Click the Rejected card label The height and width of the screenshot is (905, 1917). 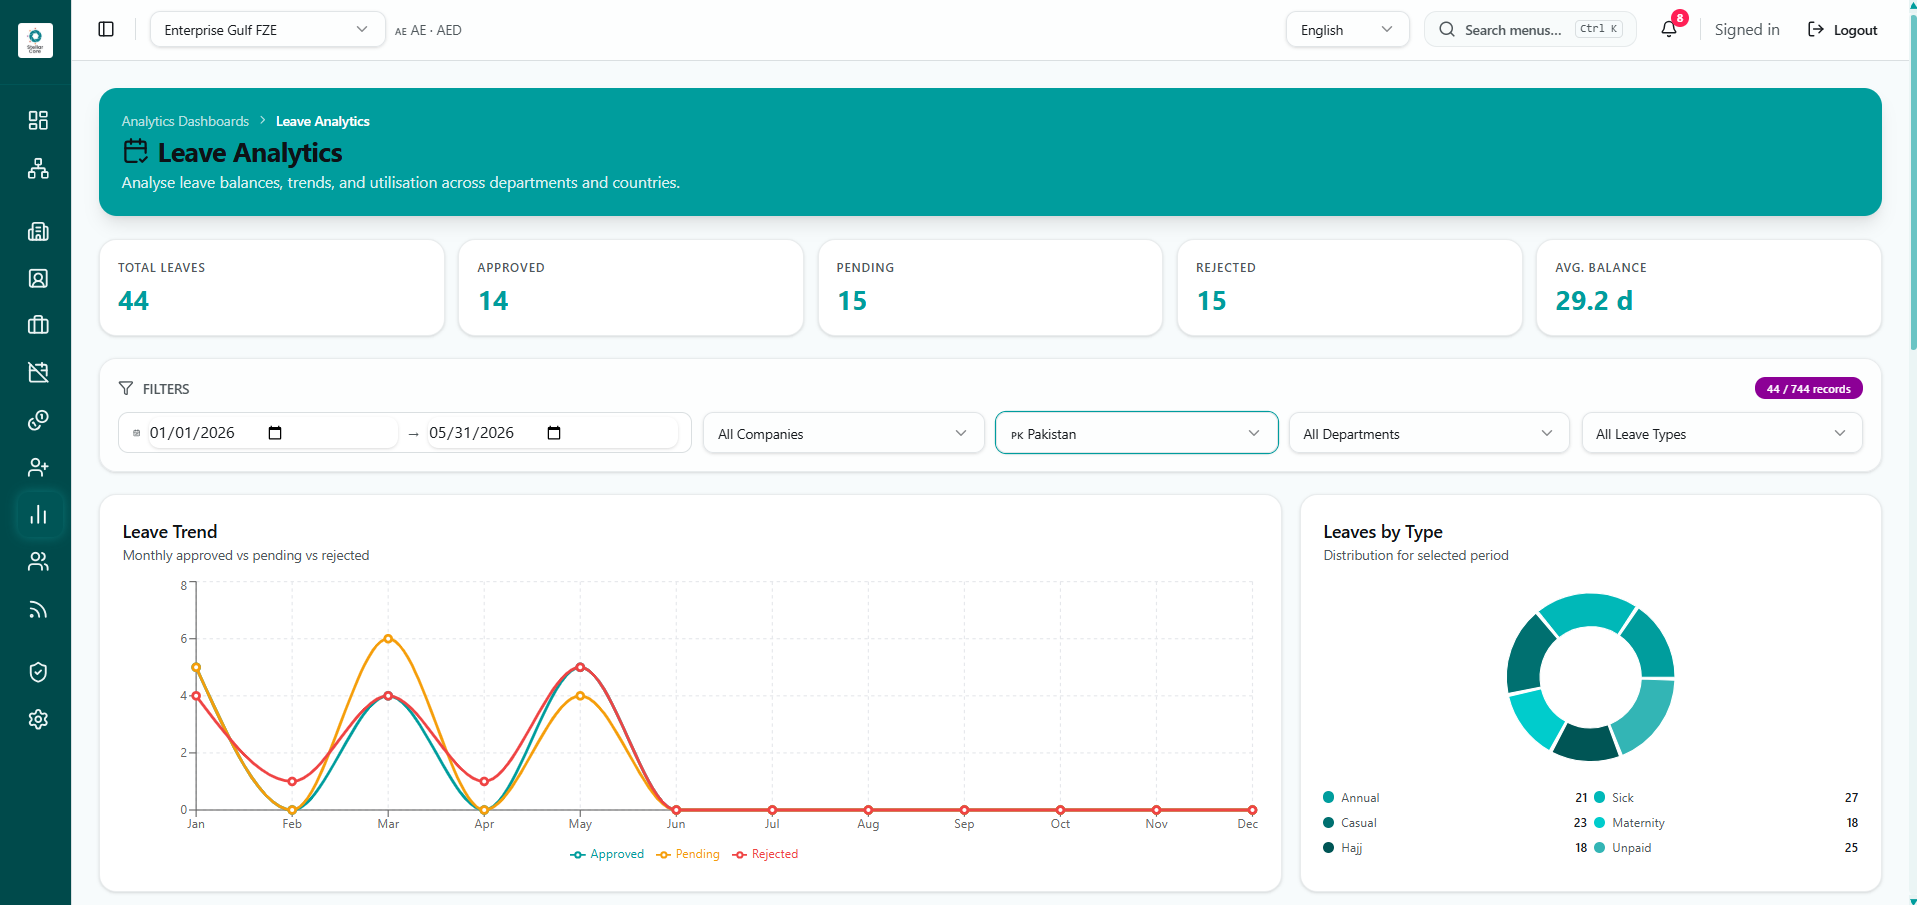click(1226, 267)
